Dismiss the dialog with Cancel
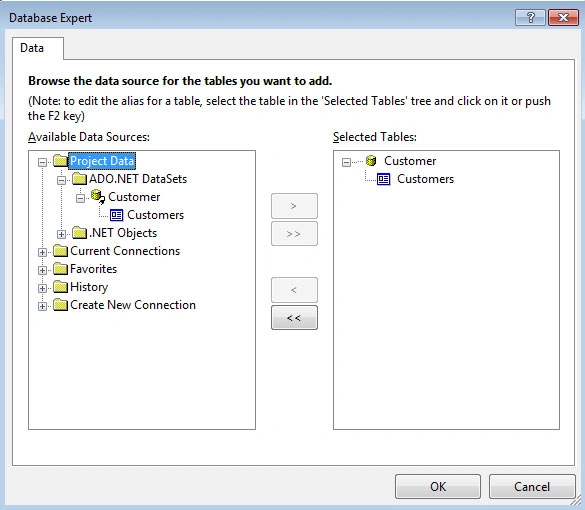Viewport: 585px width, 510px height. (x=532, y=486)
